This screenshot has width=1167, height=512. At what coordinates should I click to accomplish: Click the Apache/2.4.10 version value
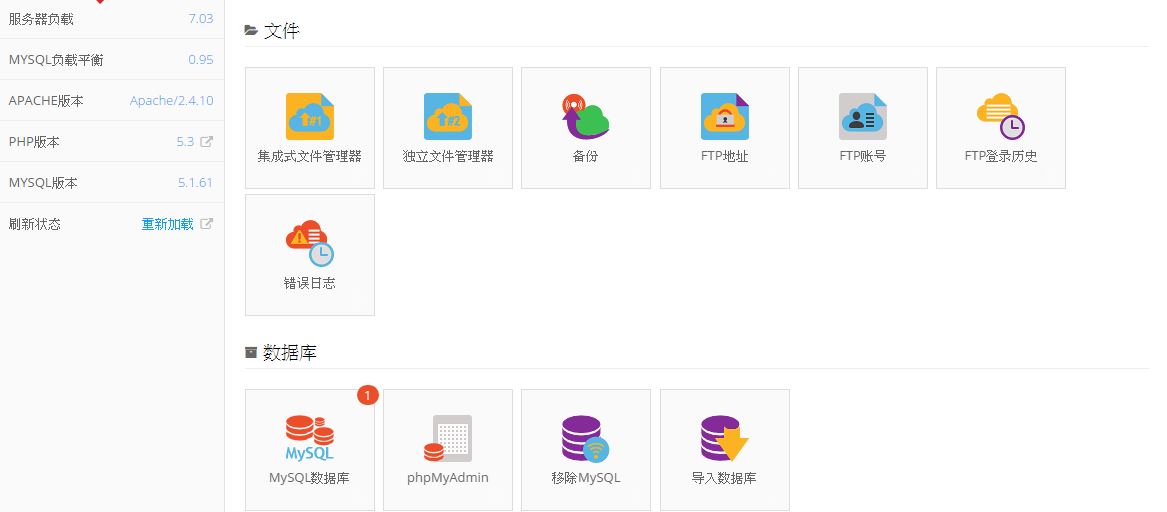[171, 100]
